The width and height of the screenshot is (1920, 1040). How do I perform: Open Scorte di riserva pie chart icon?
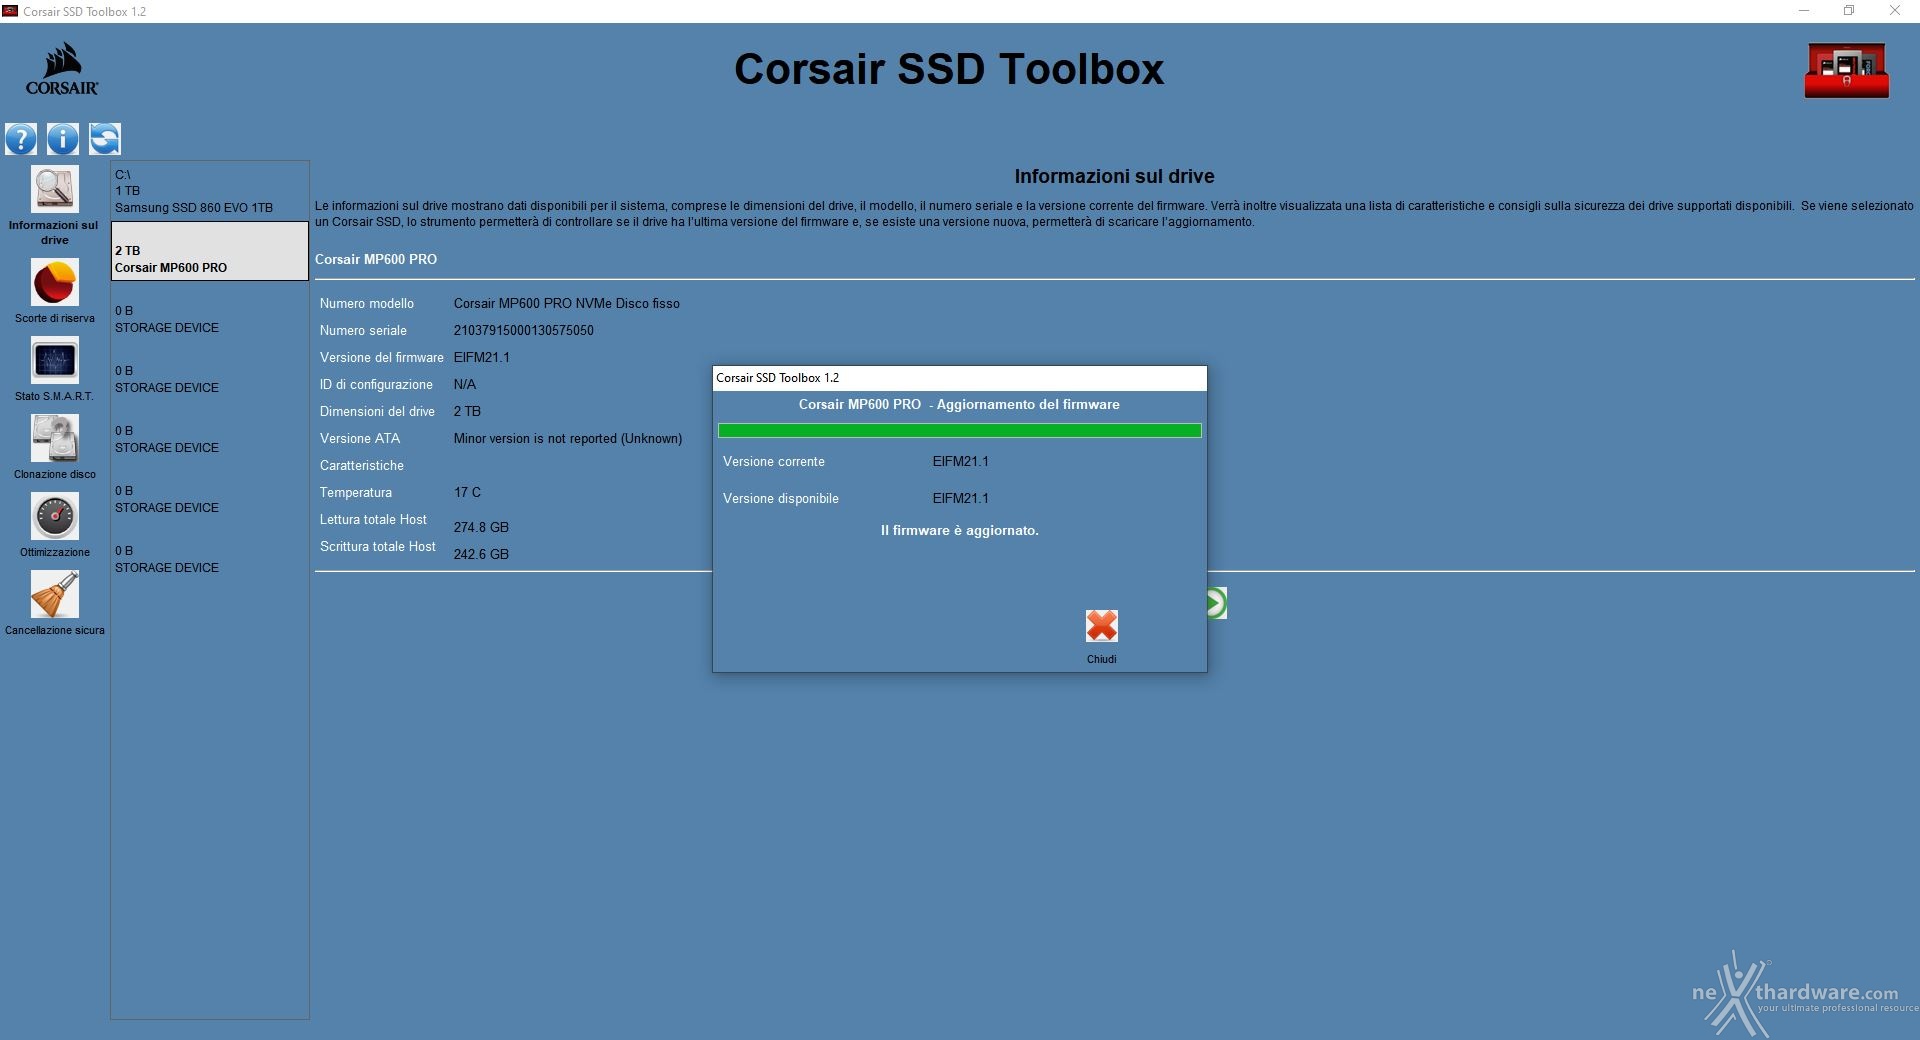[x=54, y=283]
